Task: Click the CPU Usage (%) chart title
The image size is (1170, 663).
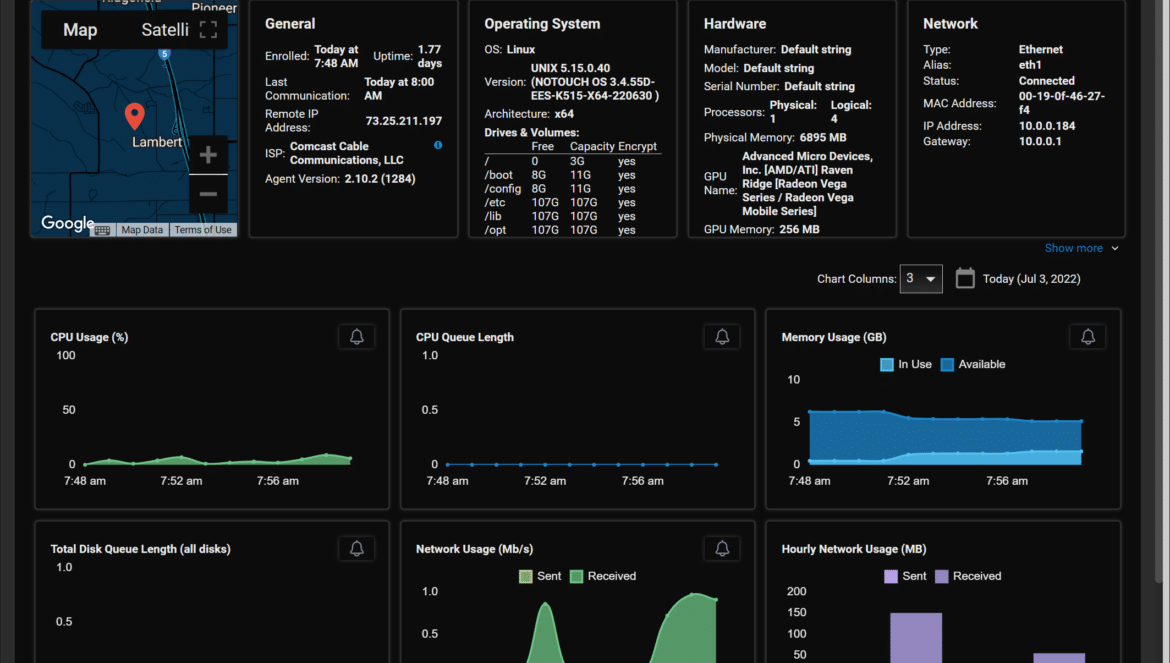Action: pyautogui.click(x=90, y=337)
